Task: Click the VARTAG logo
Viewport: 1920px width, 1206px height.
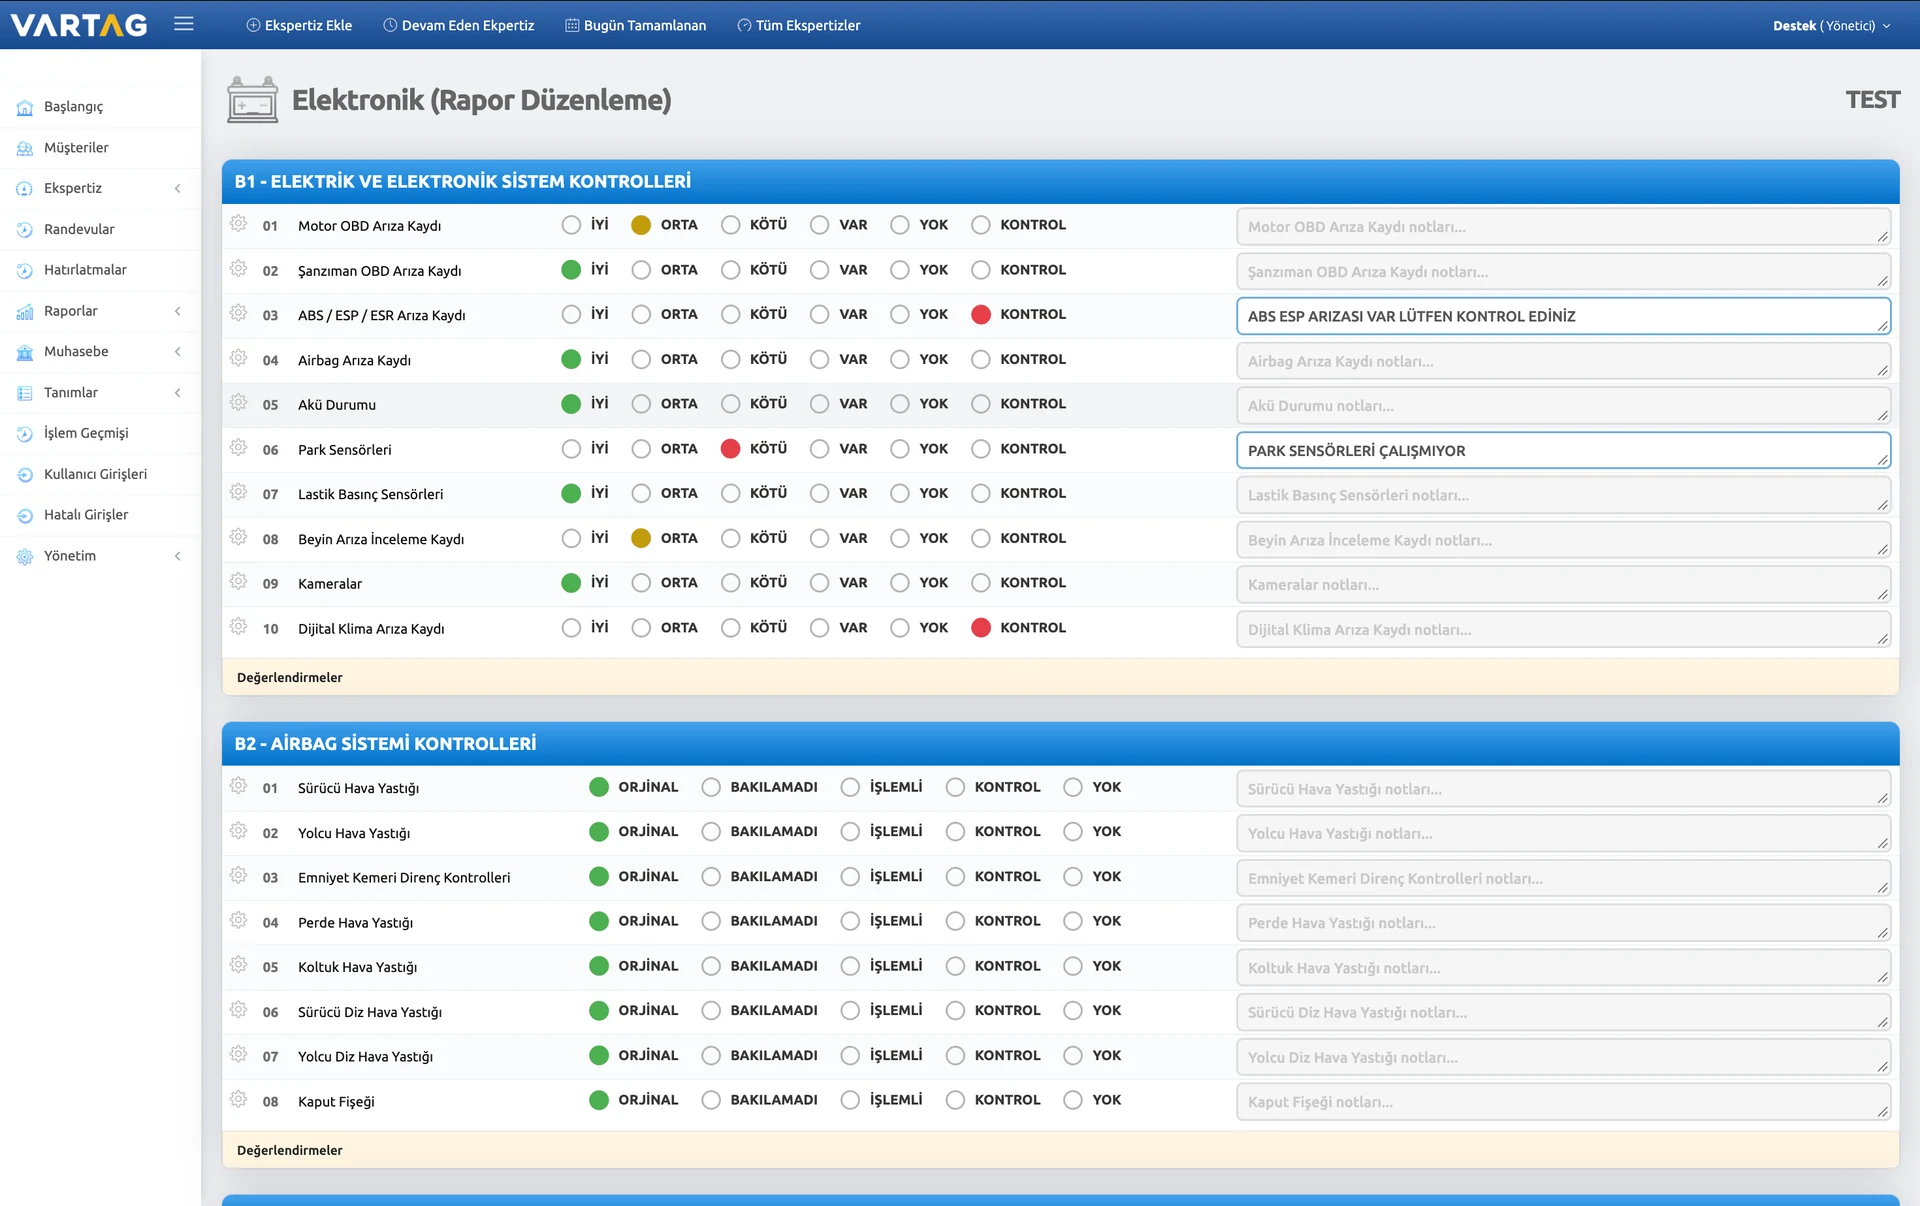Action: 79,25
